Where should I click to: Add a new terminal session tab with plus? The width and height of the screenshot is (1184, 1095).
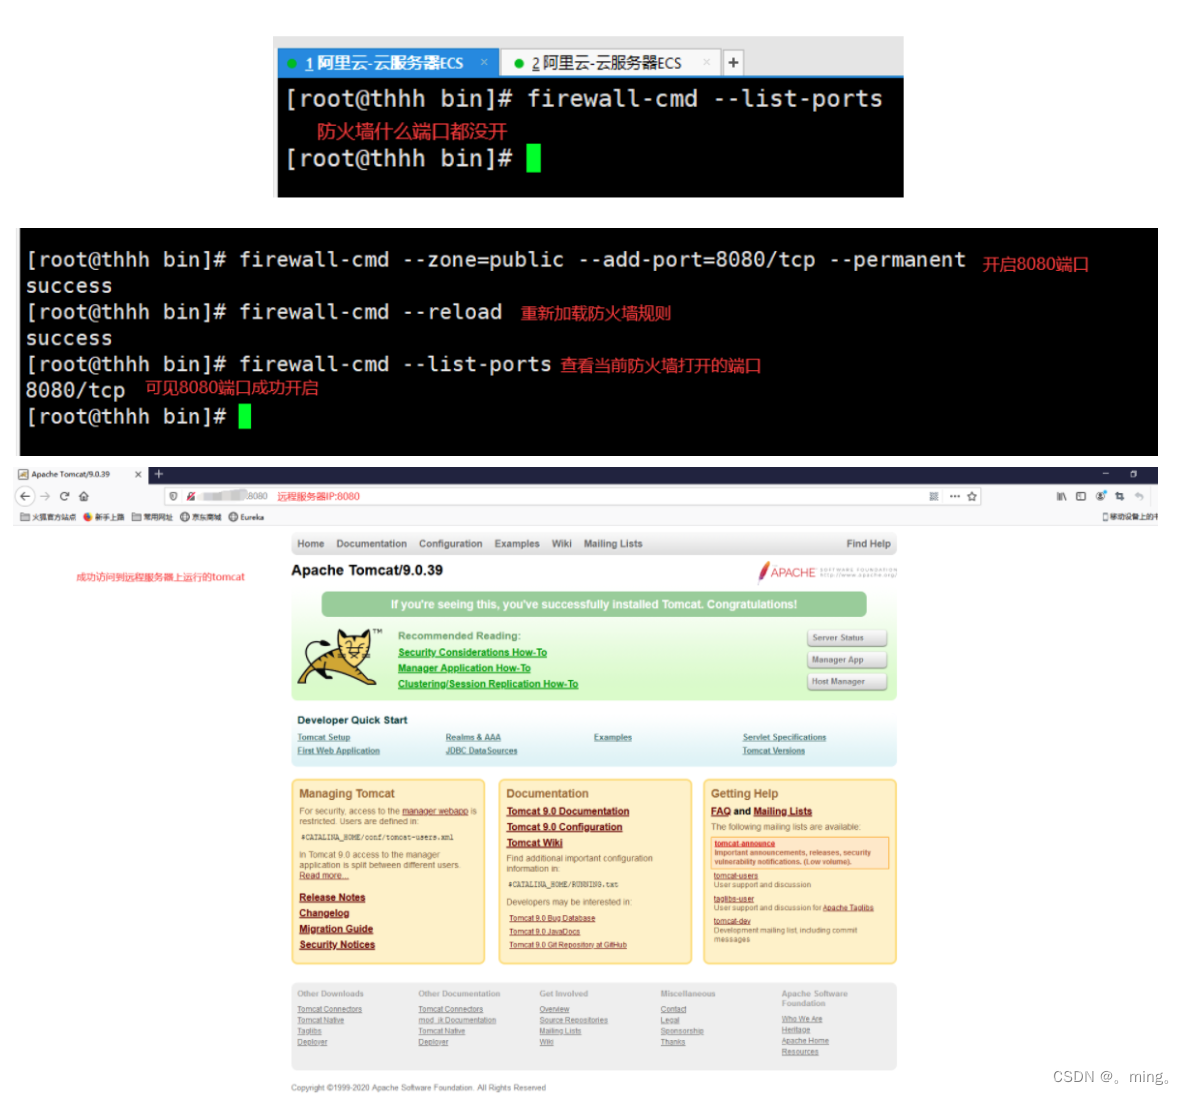732,63
